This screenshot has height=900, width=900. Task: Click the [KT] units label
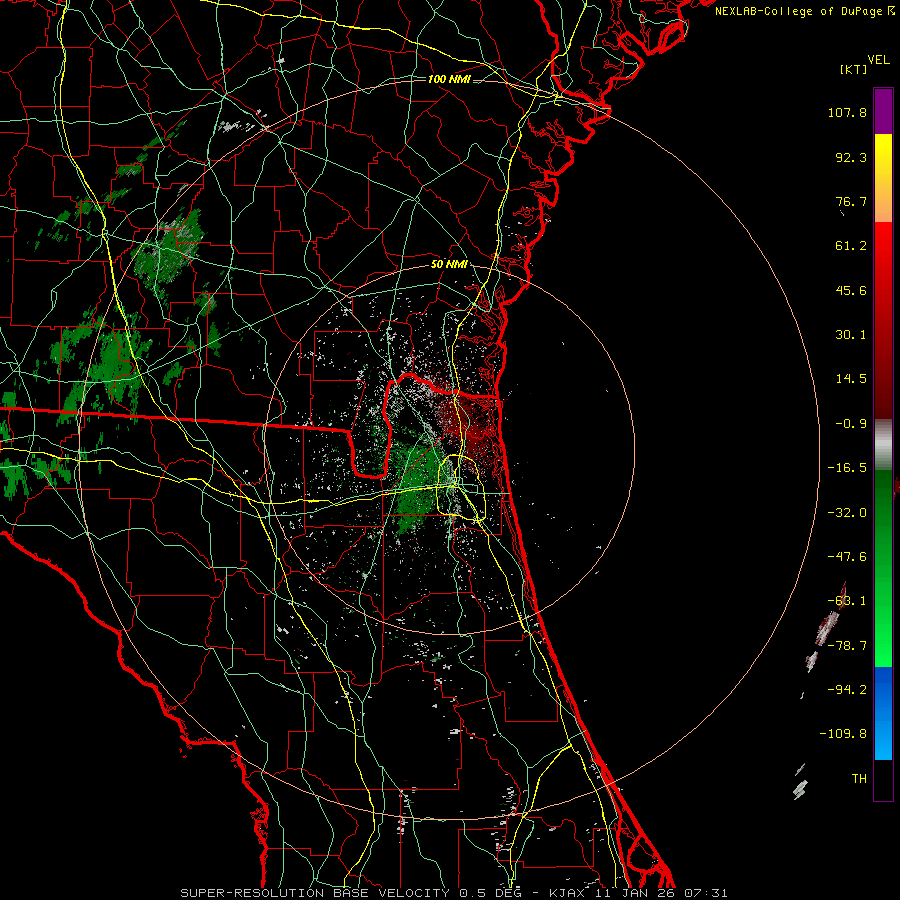[x=854, y=69]
